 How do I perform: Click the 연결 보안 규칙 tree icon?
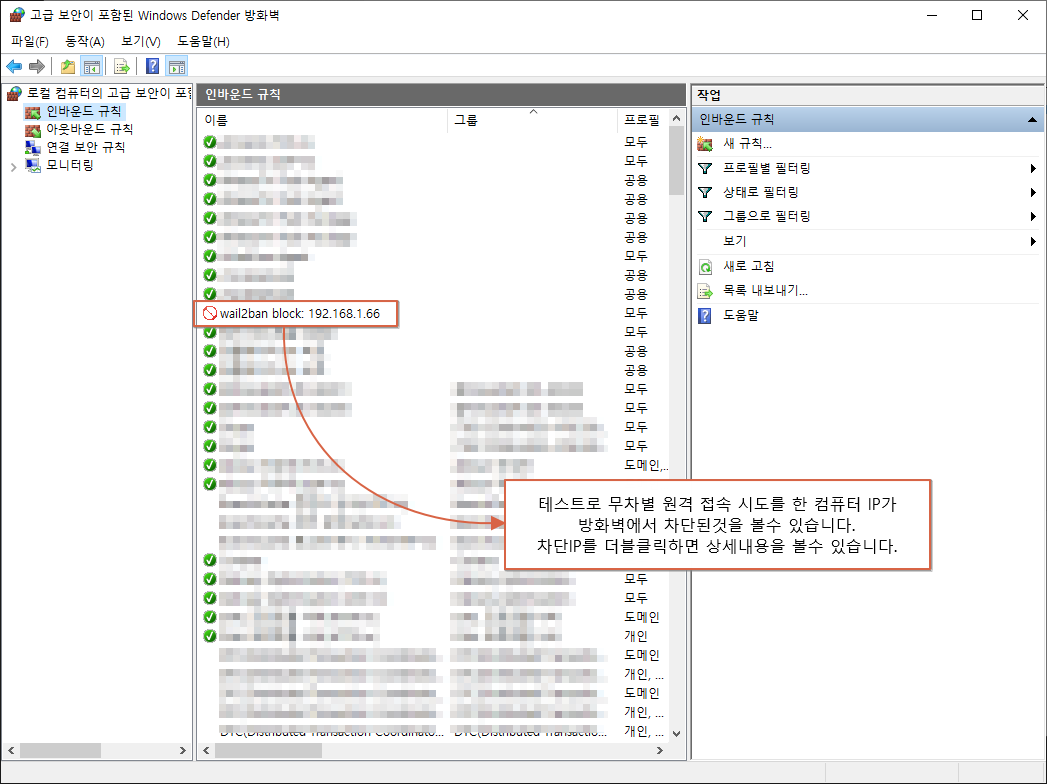point(33,147)
